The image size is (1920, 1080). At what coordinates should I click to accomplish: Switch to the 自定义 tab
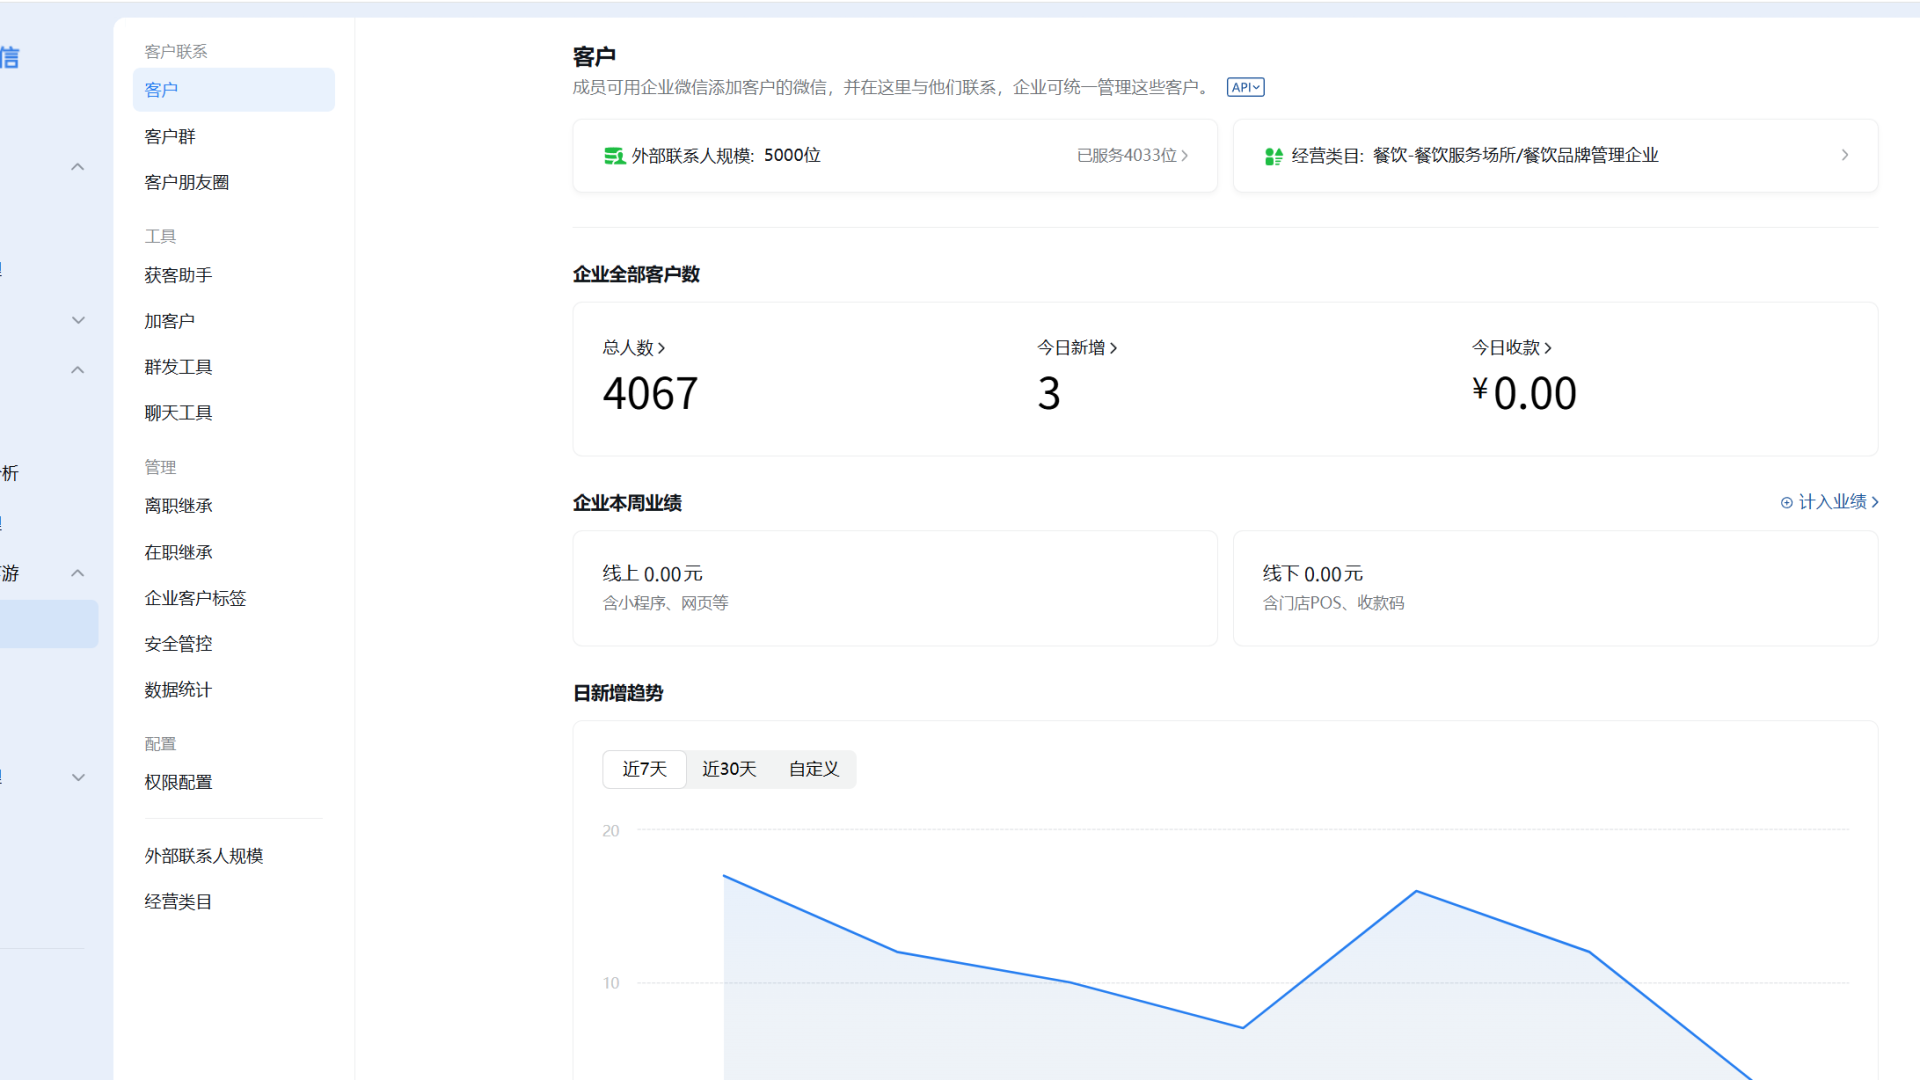click(812, 769)
